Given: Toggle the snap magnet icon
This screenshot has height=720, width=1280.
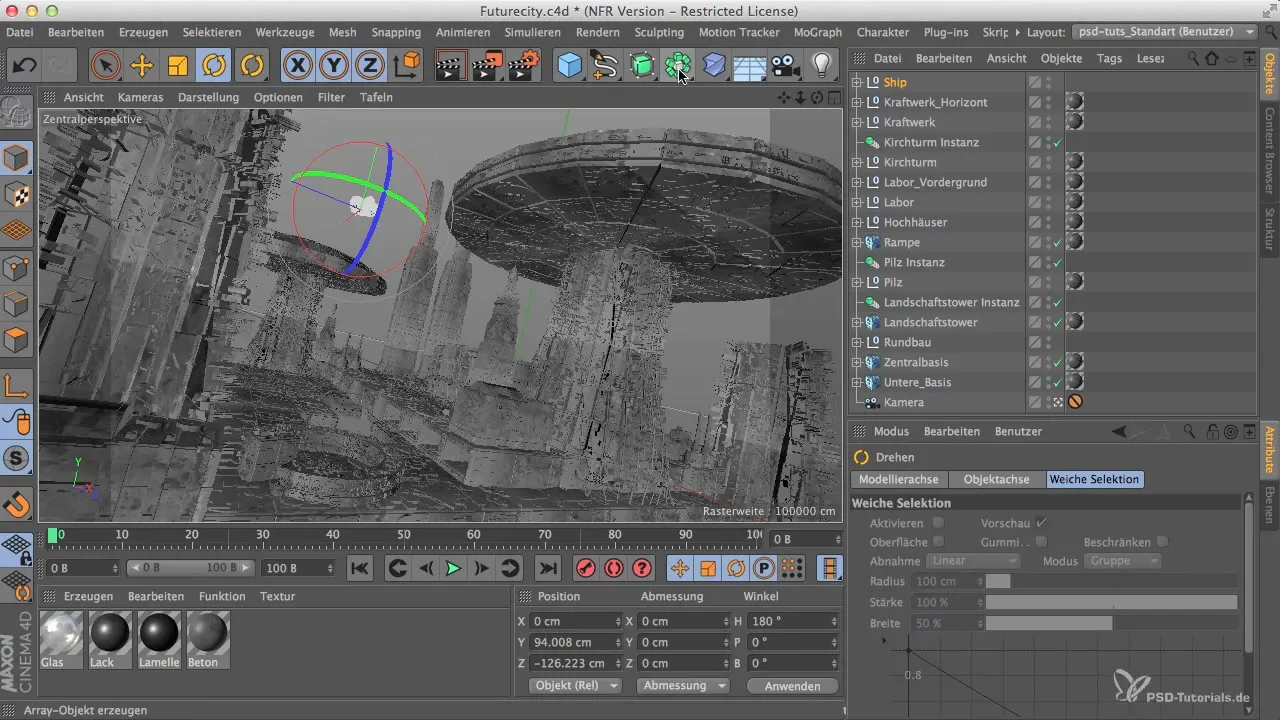Looking at the screenshot, I should click(17, 503).
